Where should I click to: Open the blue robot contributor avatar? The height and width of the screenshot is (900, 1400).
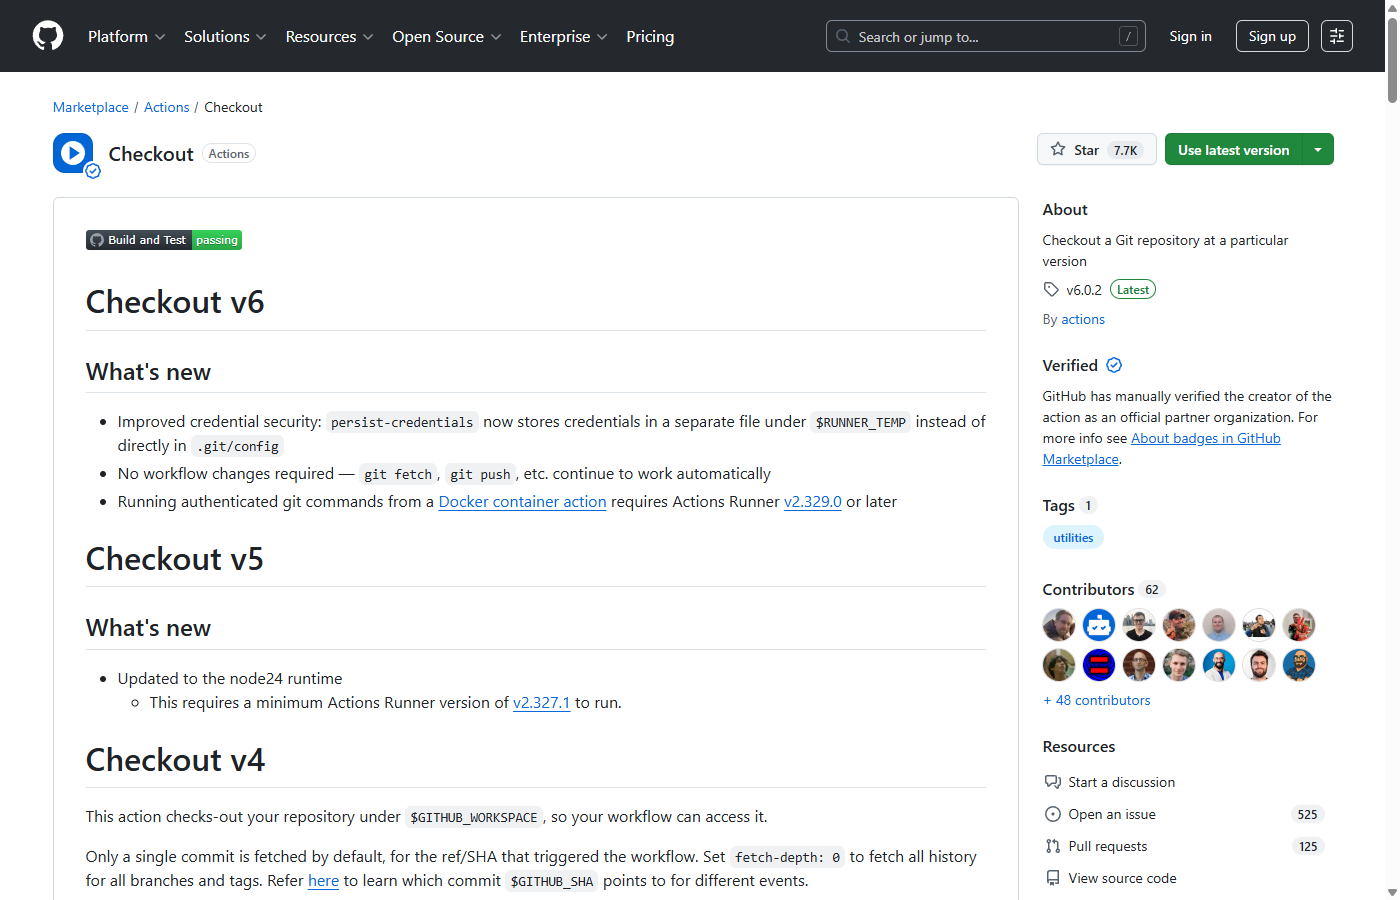[1099, 625]
